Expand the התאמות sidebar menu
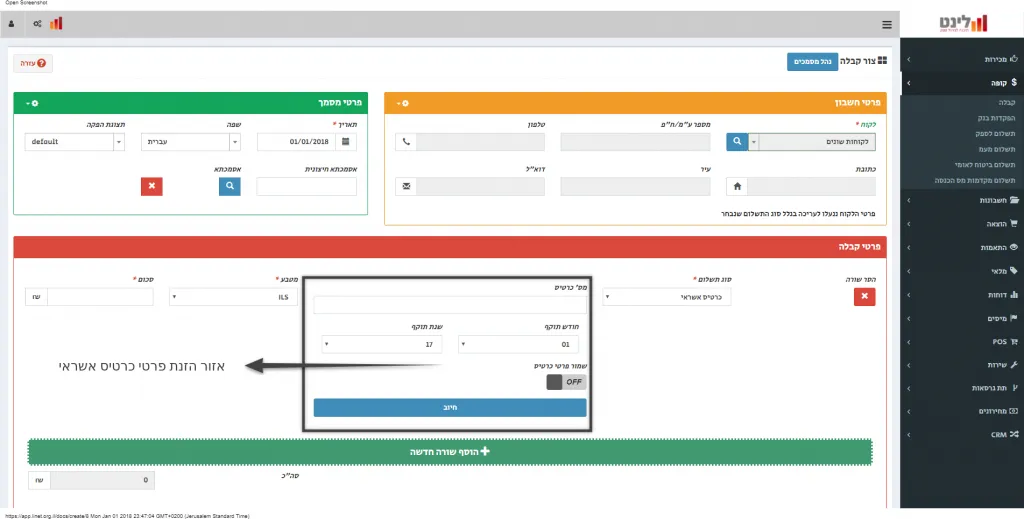This screenshot has height=519, width=1024. point(962,247)
